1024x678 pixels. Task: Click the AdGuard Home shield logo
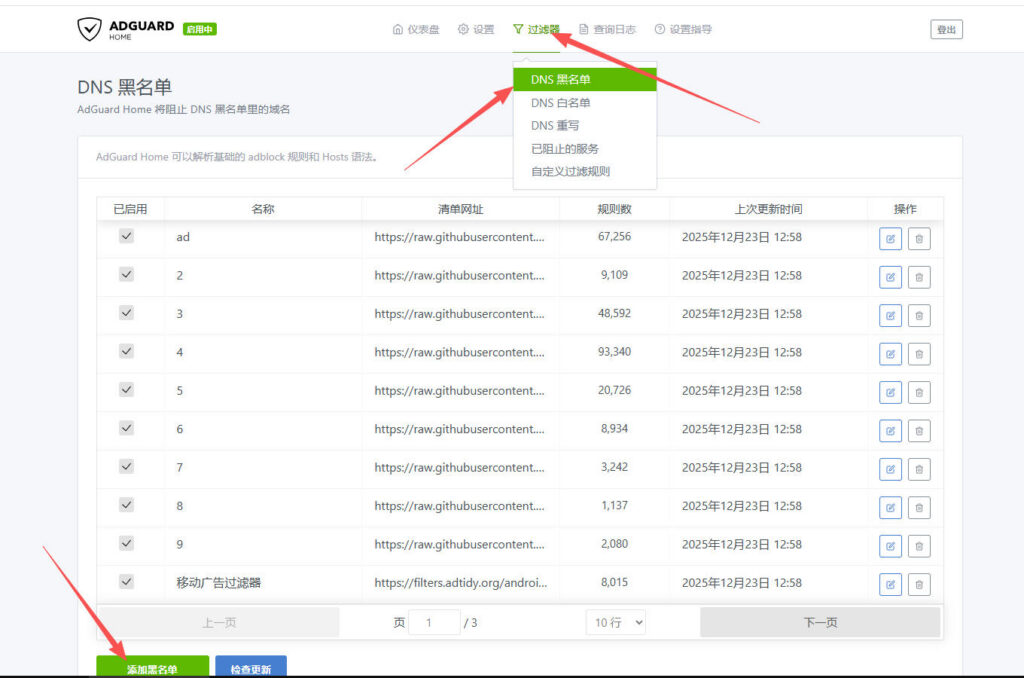point(90,29)
